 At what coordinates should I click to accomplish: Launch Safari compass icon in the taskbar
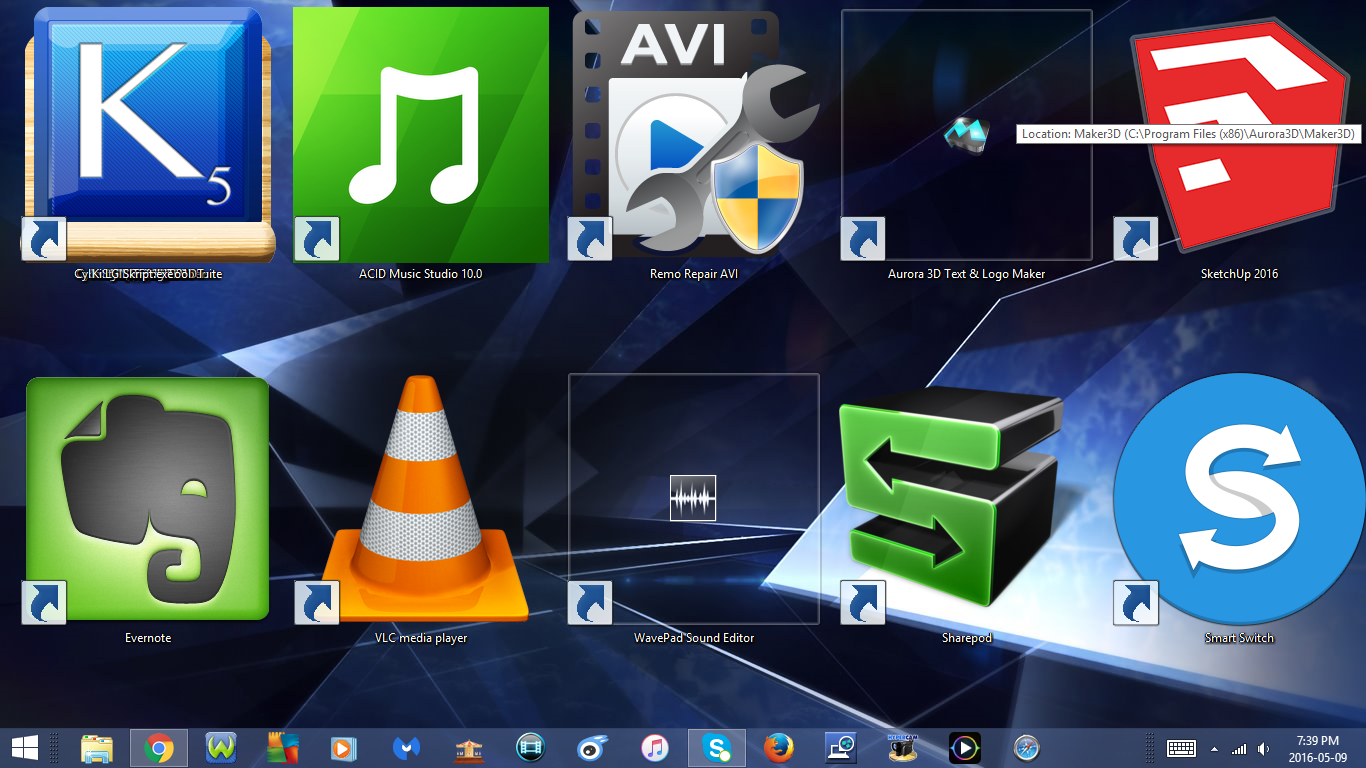click(1027, 748)
